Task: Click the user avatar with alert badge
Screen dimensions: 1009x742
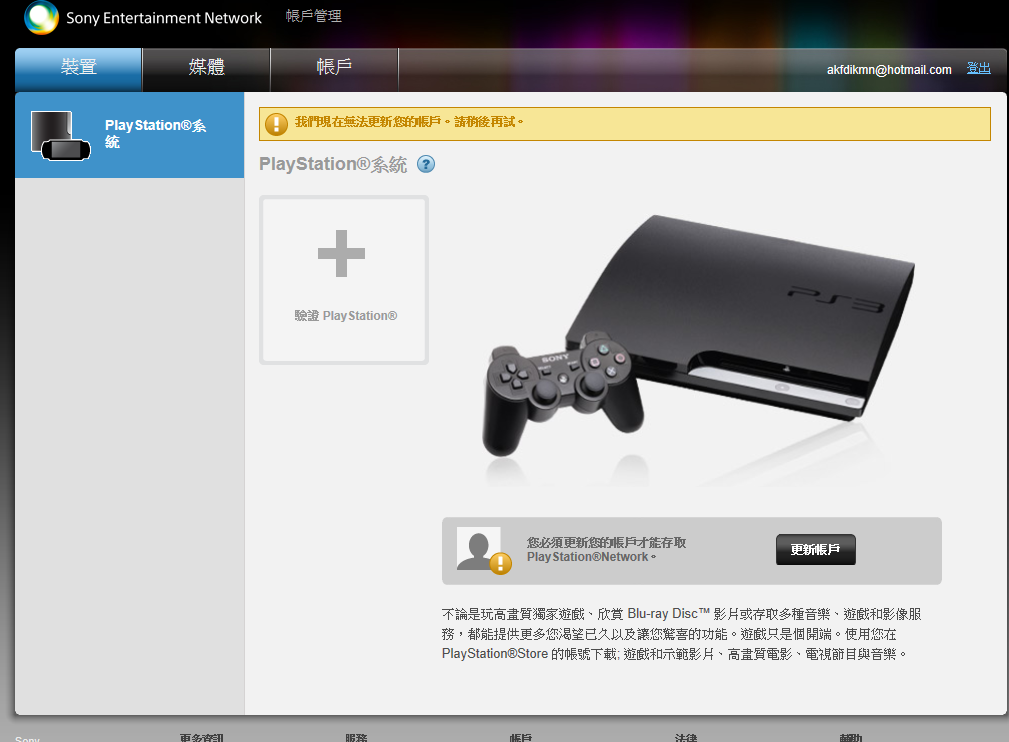Action: tap(483, 549)
